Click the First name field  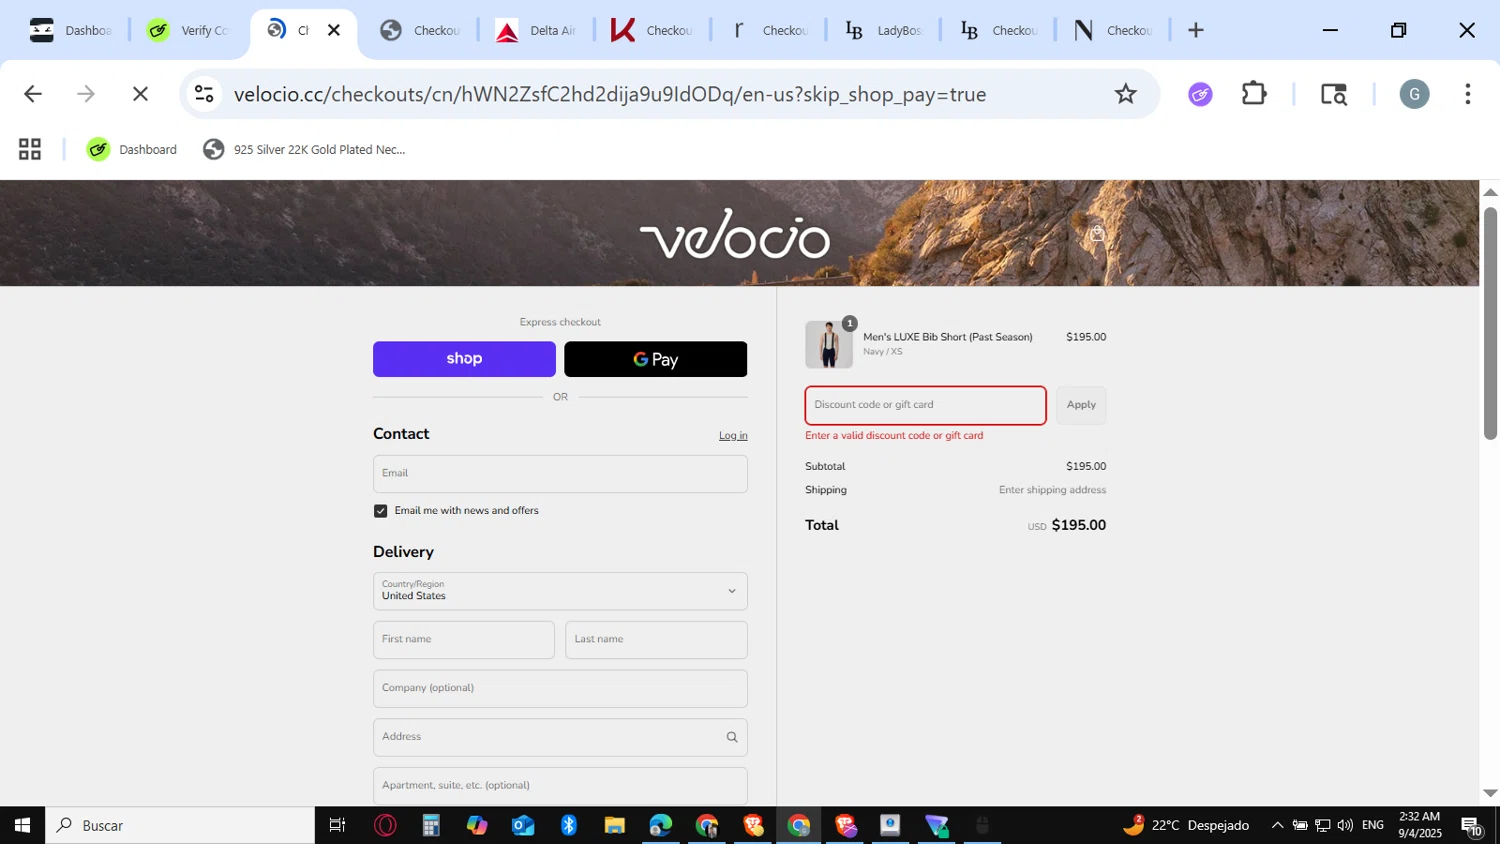pos(464,640)
